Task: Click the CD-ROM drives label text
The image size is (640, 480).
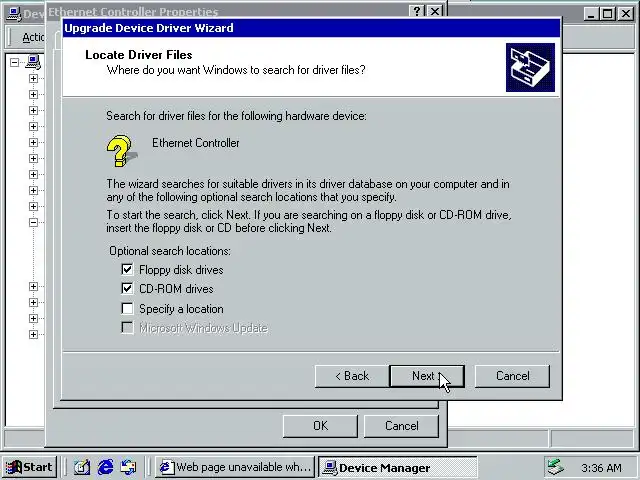Action: (176, 289)
